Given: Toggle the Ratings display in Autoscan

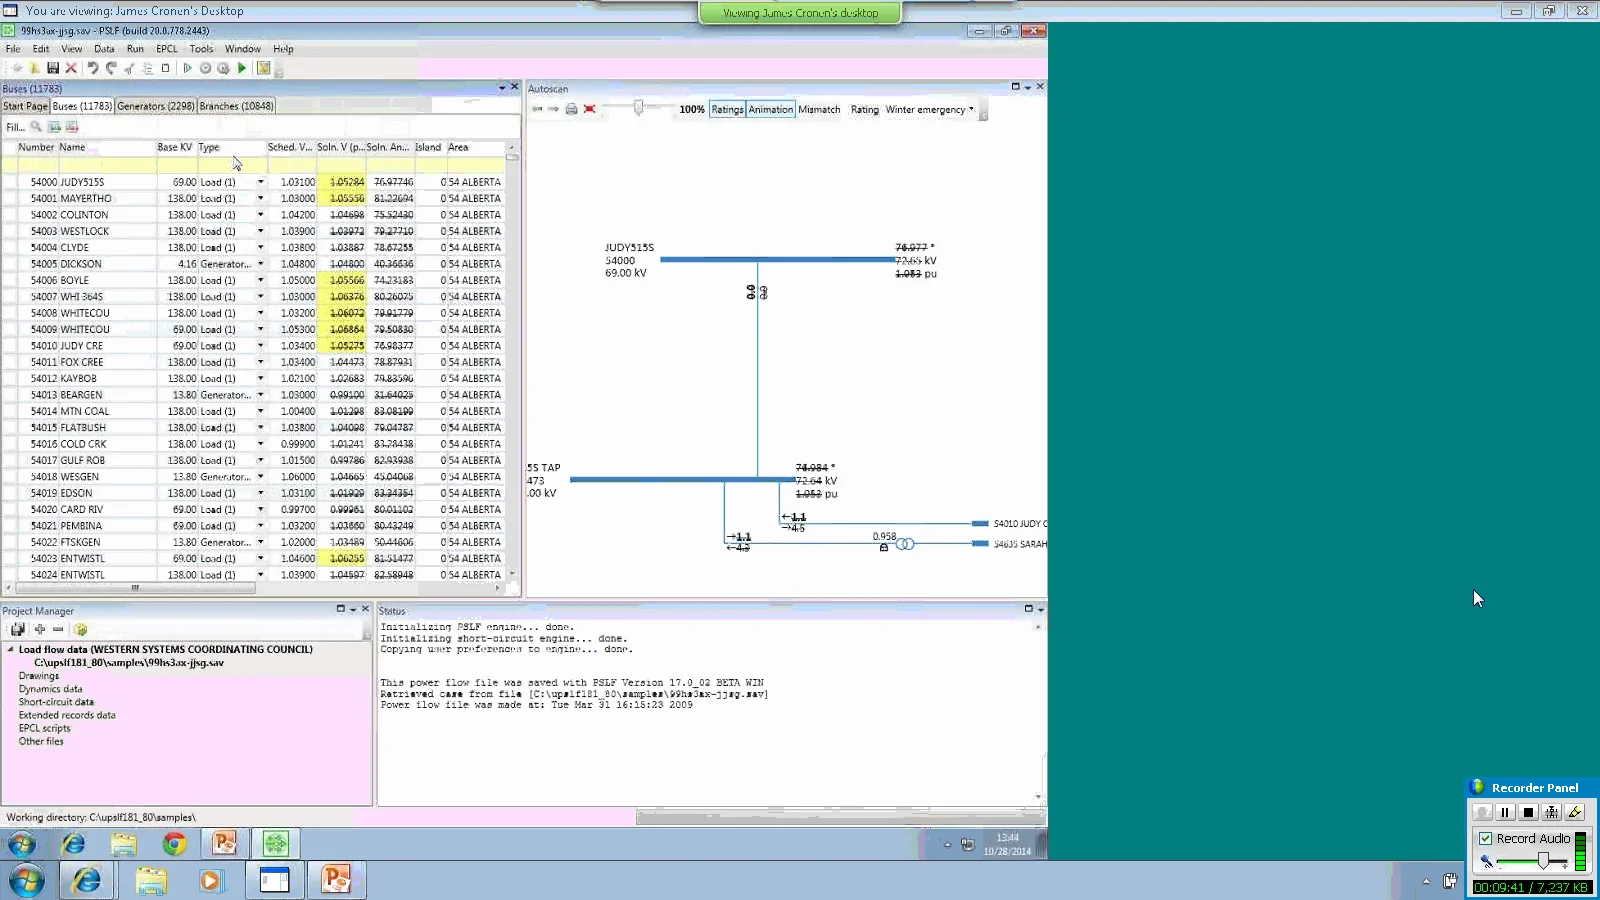Looking at the screenshot, I should click(x=728, y=109).
